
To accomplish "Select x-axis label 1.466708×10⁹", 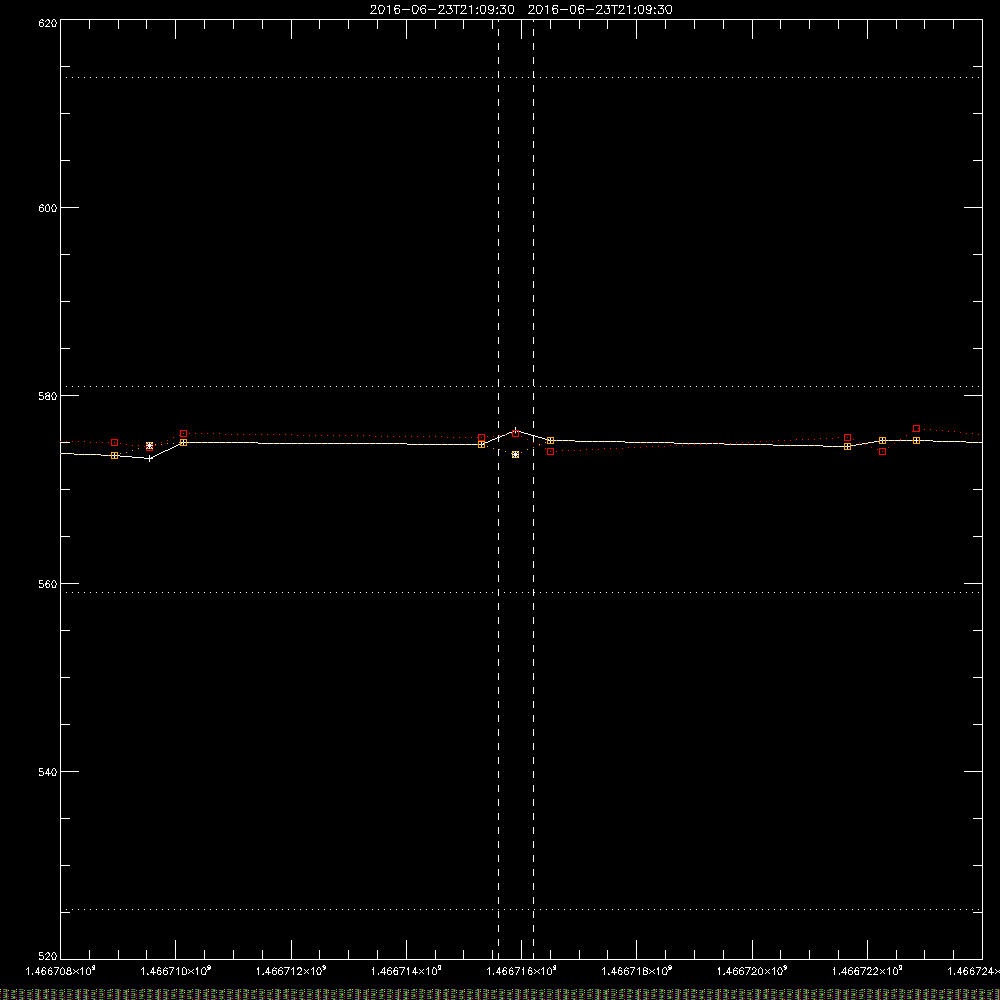I will tap(61, 971).
